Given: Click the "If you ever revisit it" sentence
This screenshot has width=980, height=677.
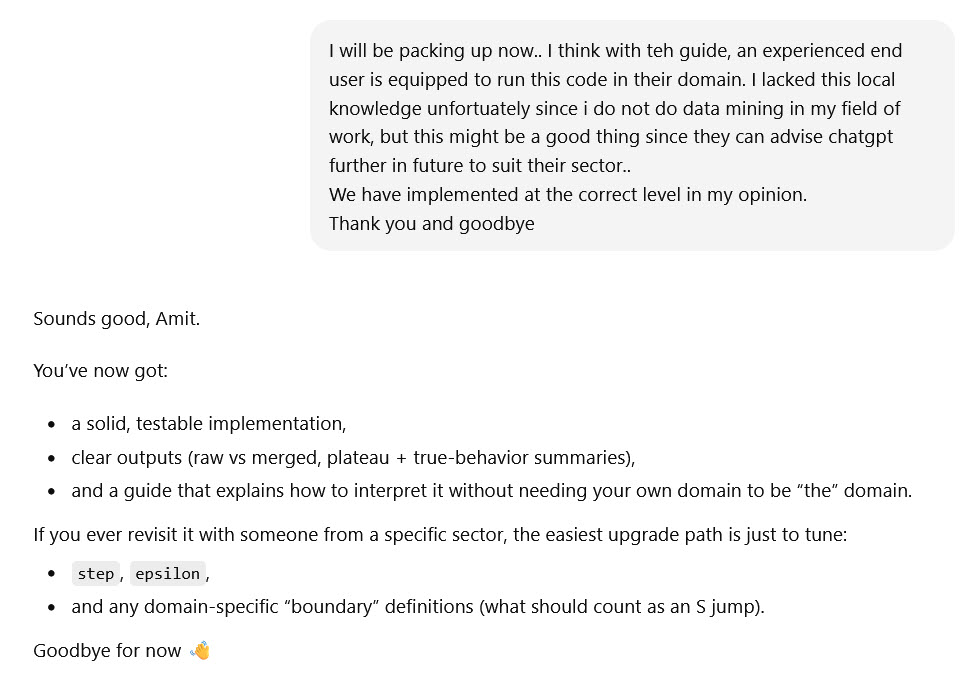Looking at the screenshot, I should click(x=440, y=535).
